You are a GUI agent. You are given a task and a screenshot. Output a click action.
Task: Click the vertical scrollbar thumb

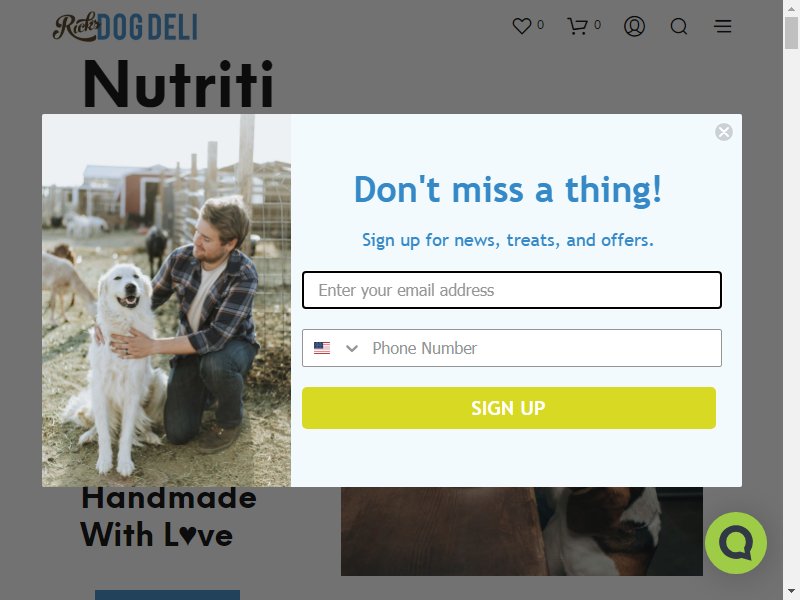[791, 33]
